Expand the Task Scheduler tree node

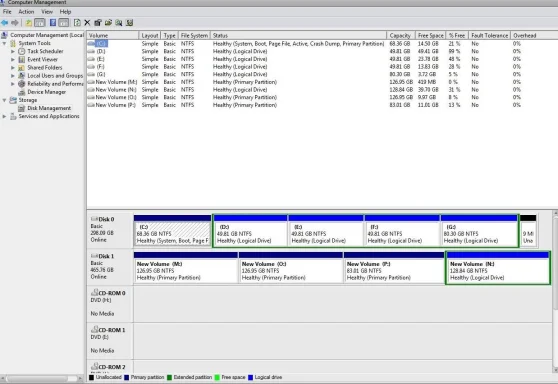tap(13, 51)
